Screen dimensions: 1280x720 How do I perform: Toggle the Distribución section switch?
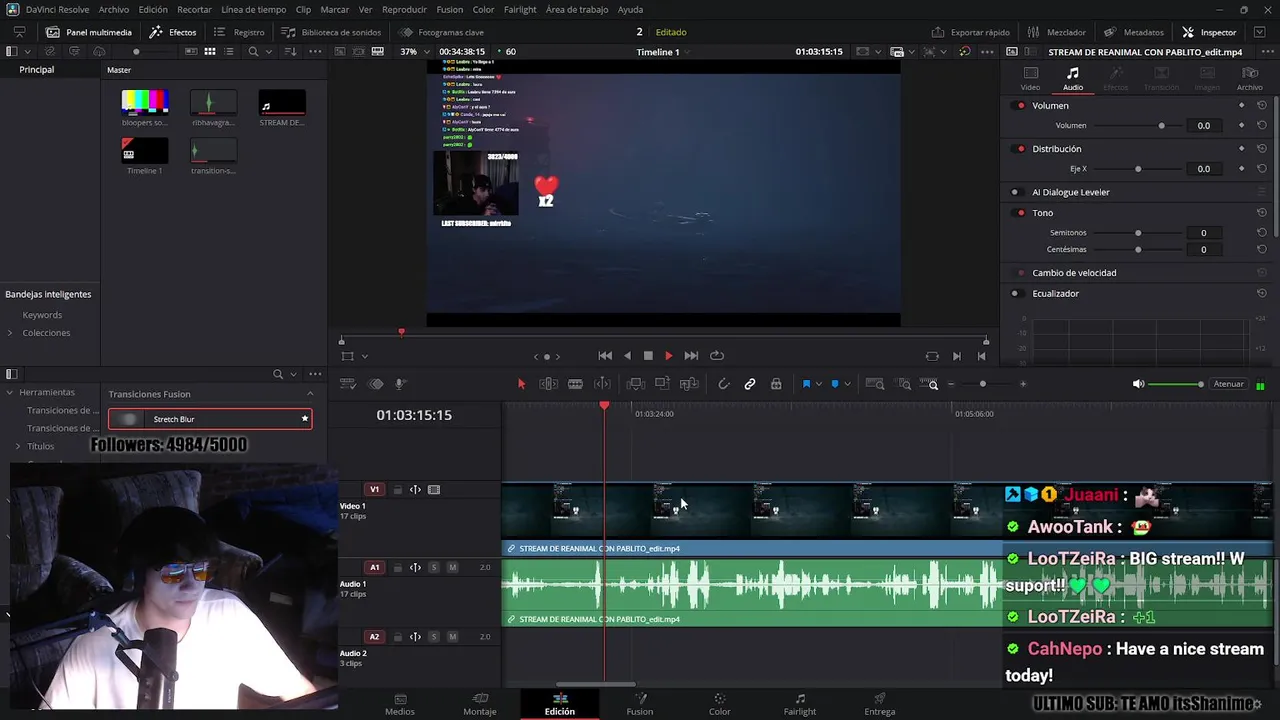point(1020,149)
